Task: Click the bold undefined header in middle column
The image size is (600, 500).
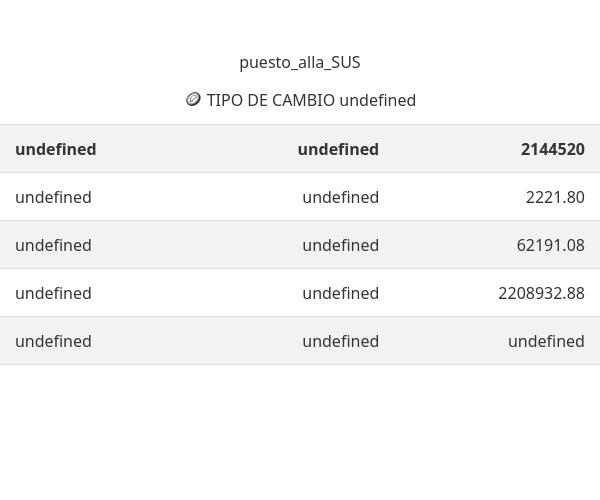Action: tap(338, 149)
